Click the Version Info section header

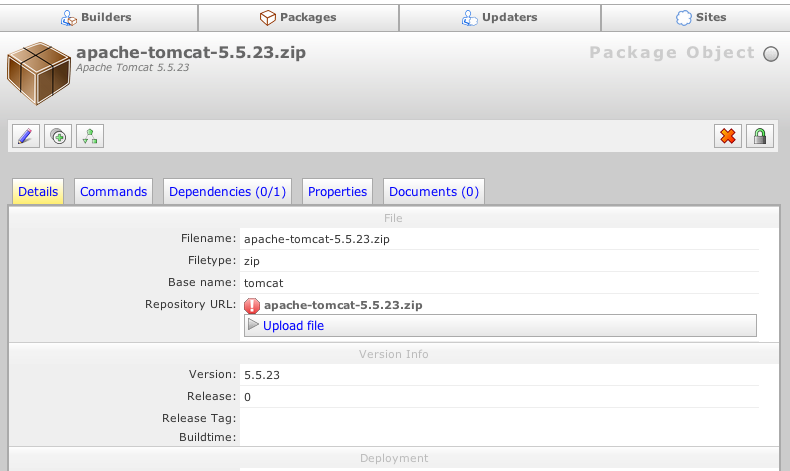(393, 354)
